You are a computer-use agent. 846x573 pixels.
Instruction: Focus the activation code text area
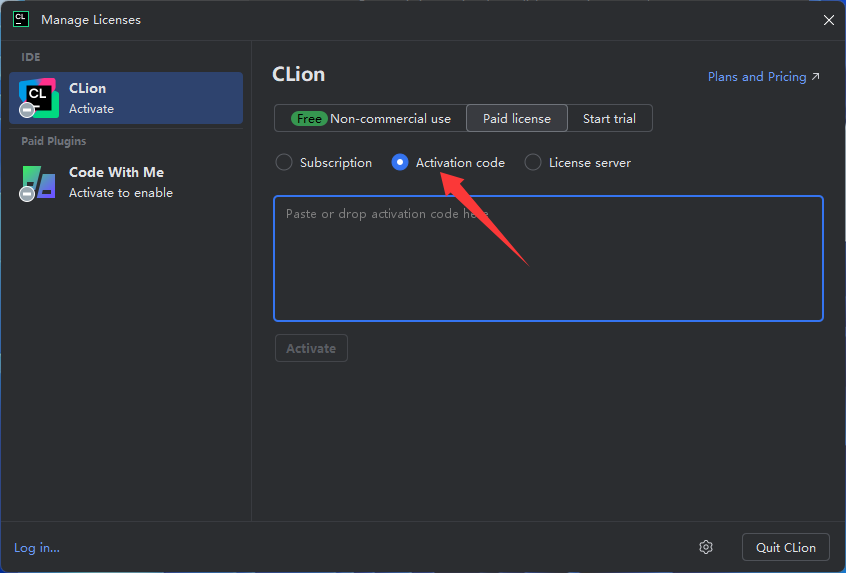coord(548,258)
